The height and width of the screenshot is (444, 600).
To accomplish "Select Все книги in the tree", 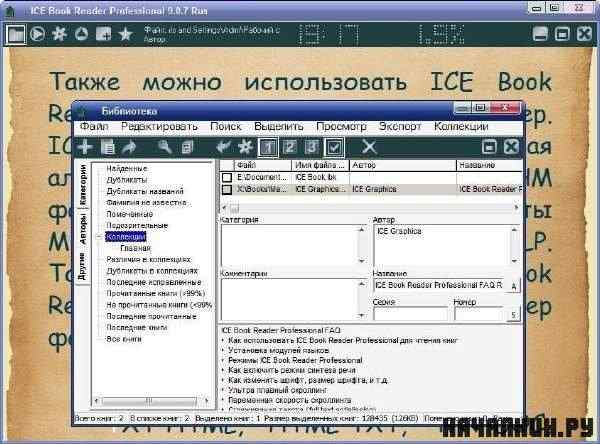I will pos(124,339).
